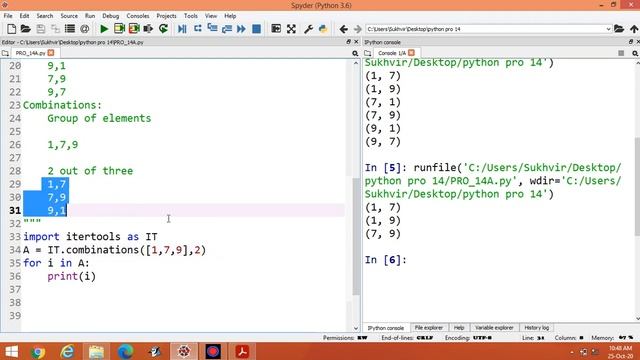Viewport: 640px width, 360px height.
Task: Open the Consoles menu
Action: [138, 16]
